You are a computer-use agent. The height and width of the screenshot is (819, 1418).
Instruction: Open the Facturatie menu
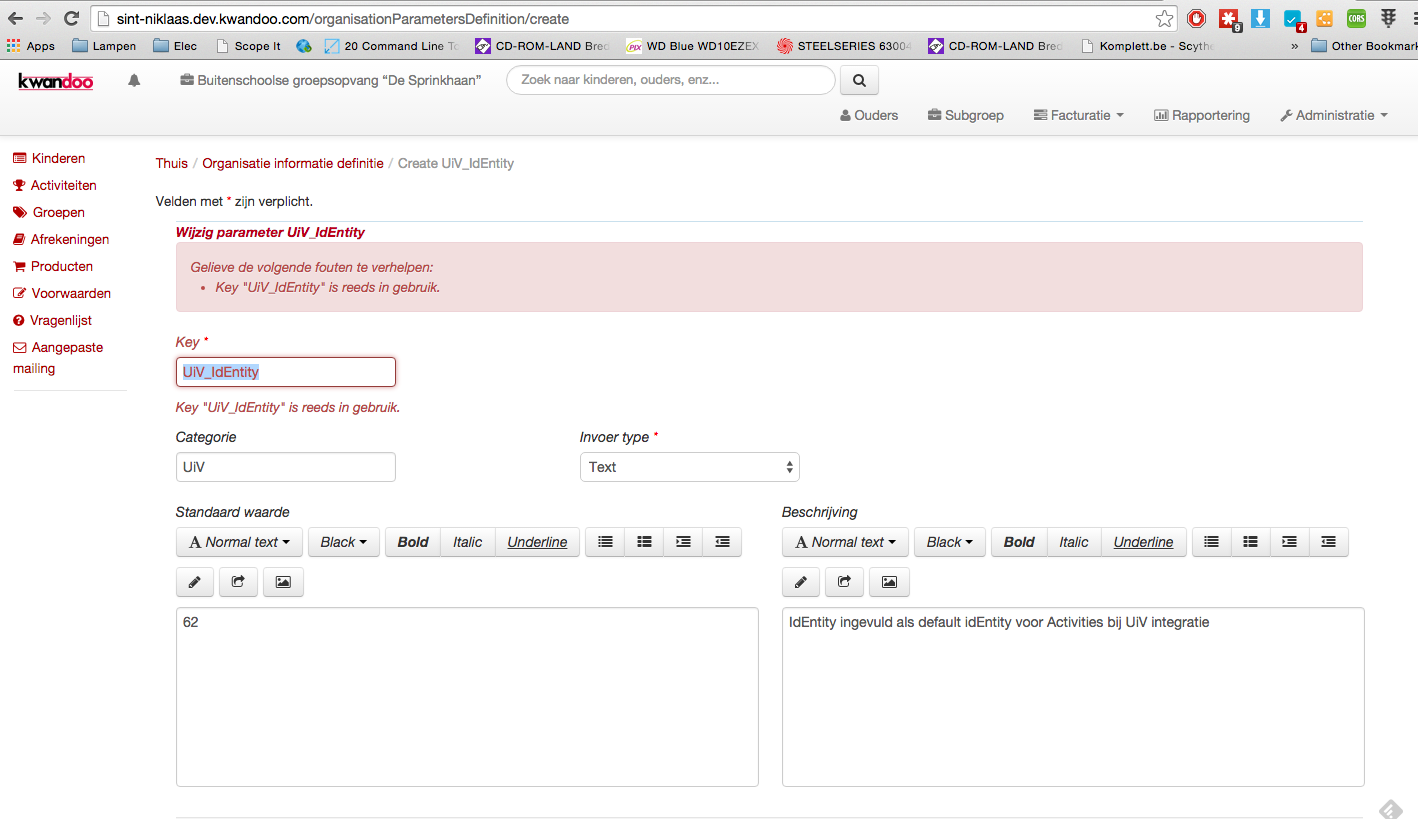(1078, 115)
